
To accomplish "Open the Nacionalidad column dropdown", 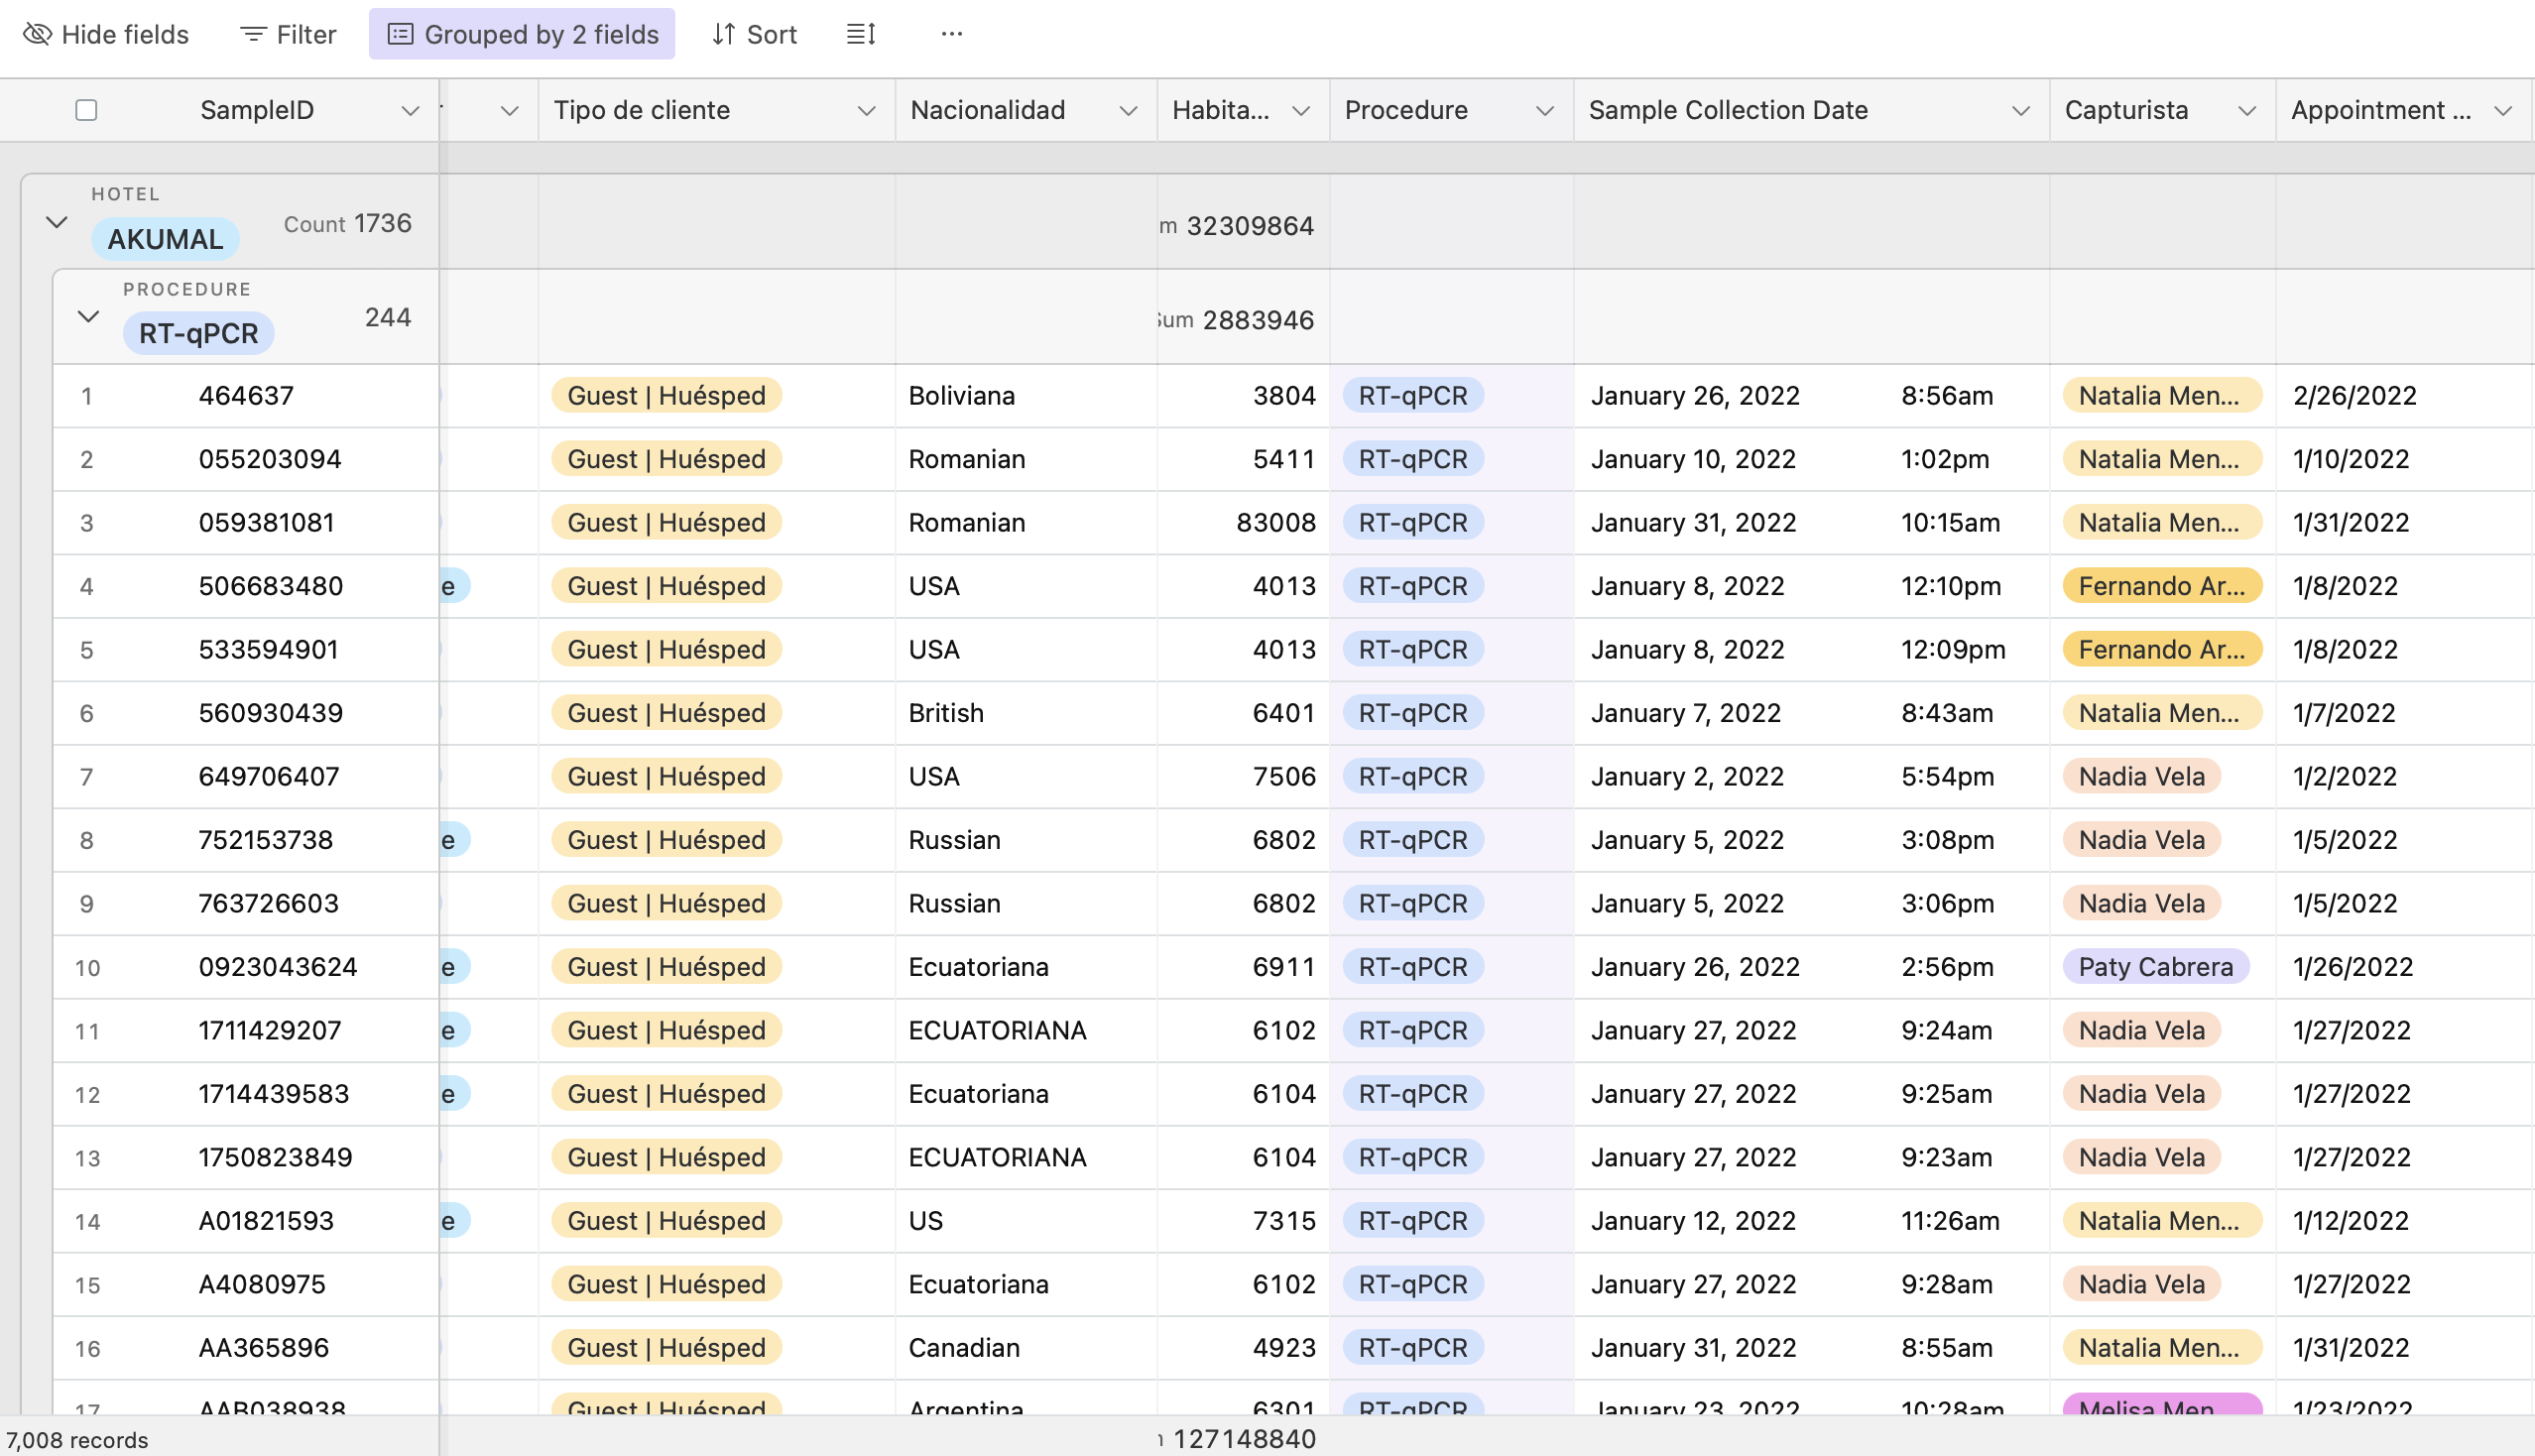I will (1128, 110).
